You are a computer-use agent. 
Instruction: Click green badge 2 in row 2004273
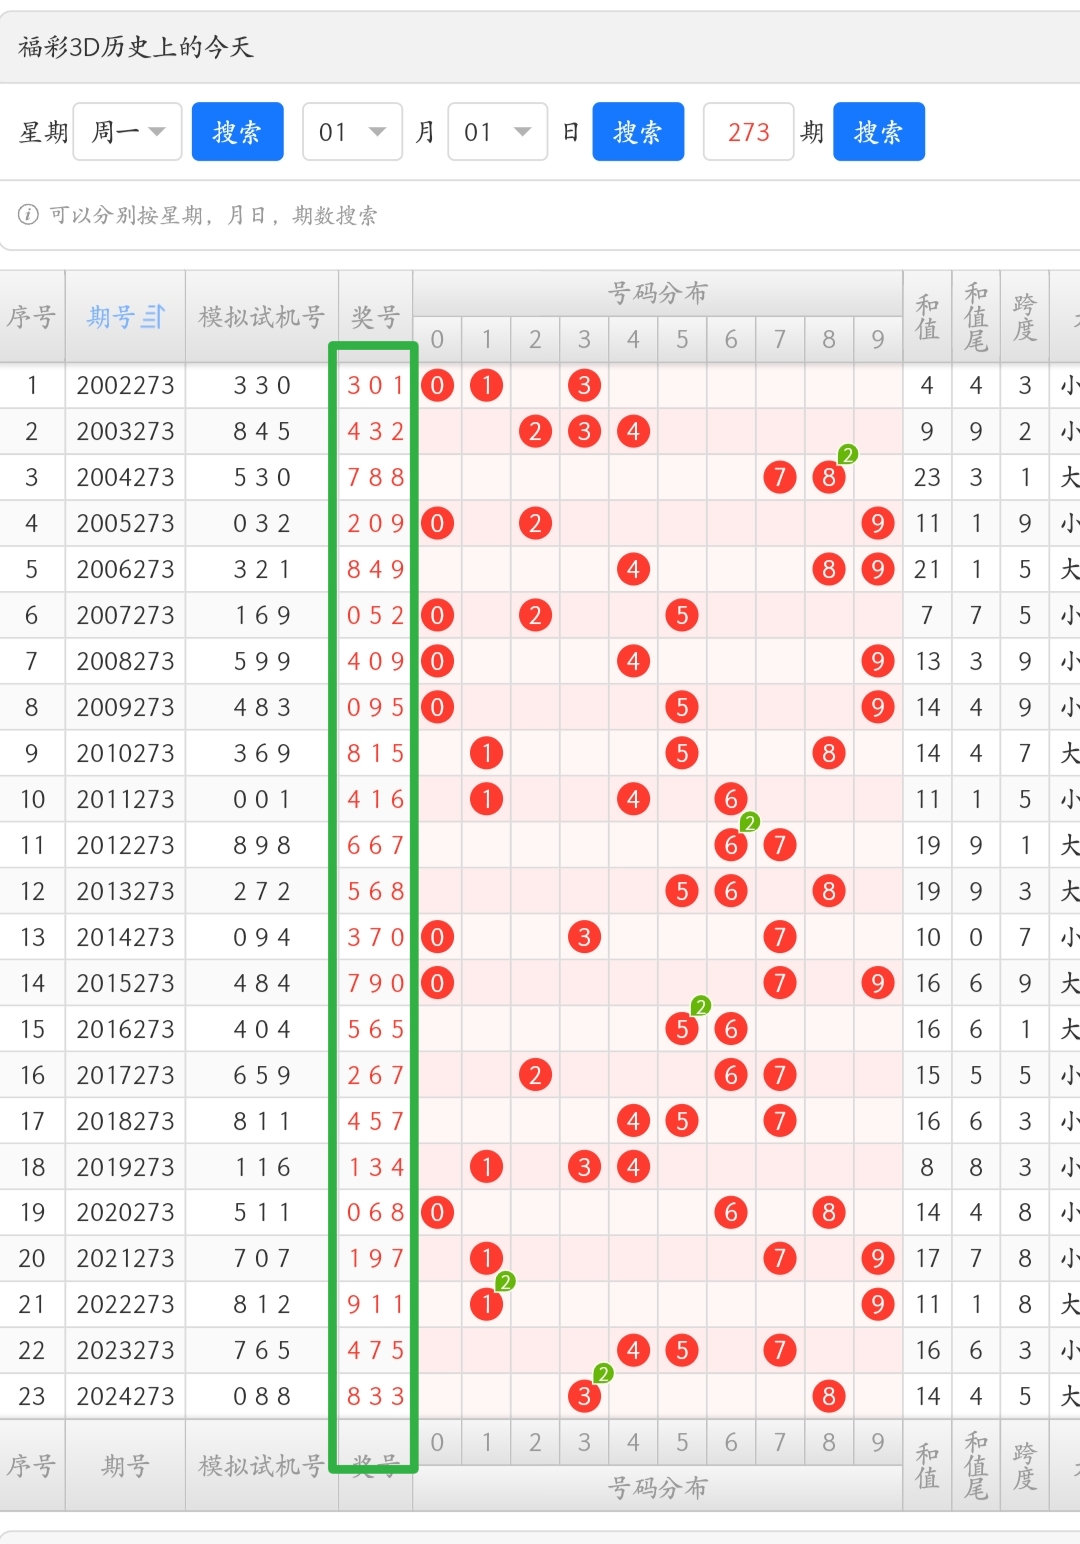point(848,455)
